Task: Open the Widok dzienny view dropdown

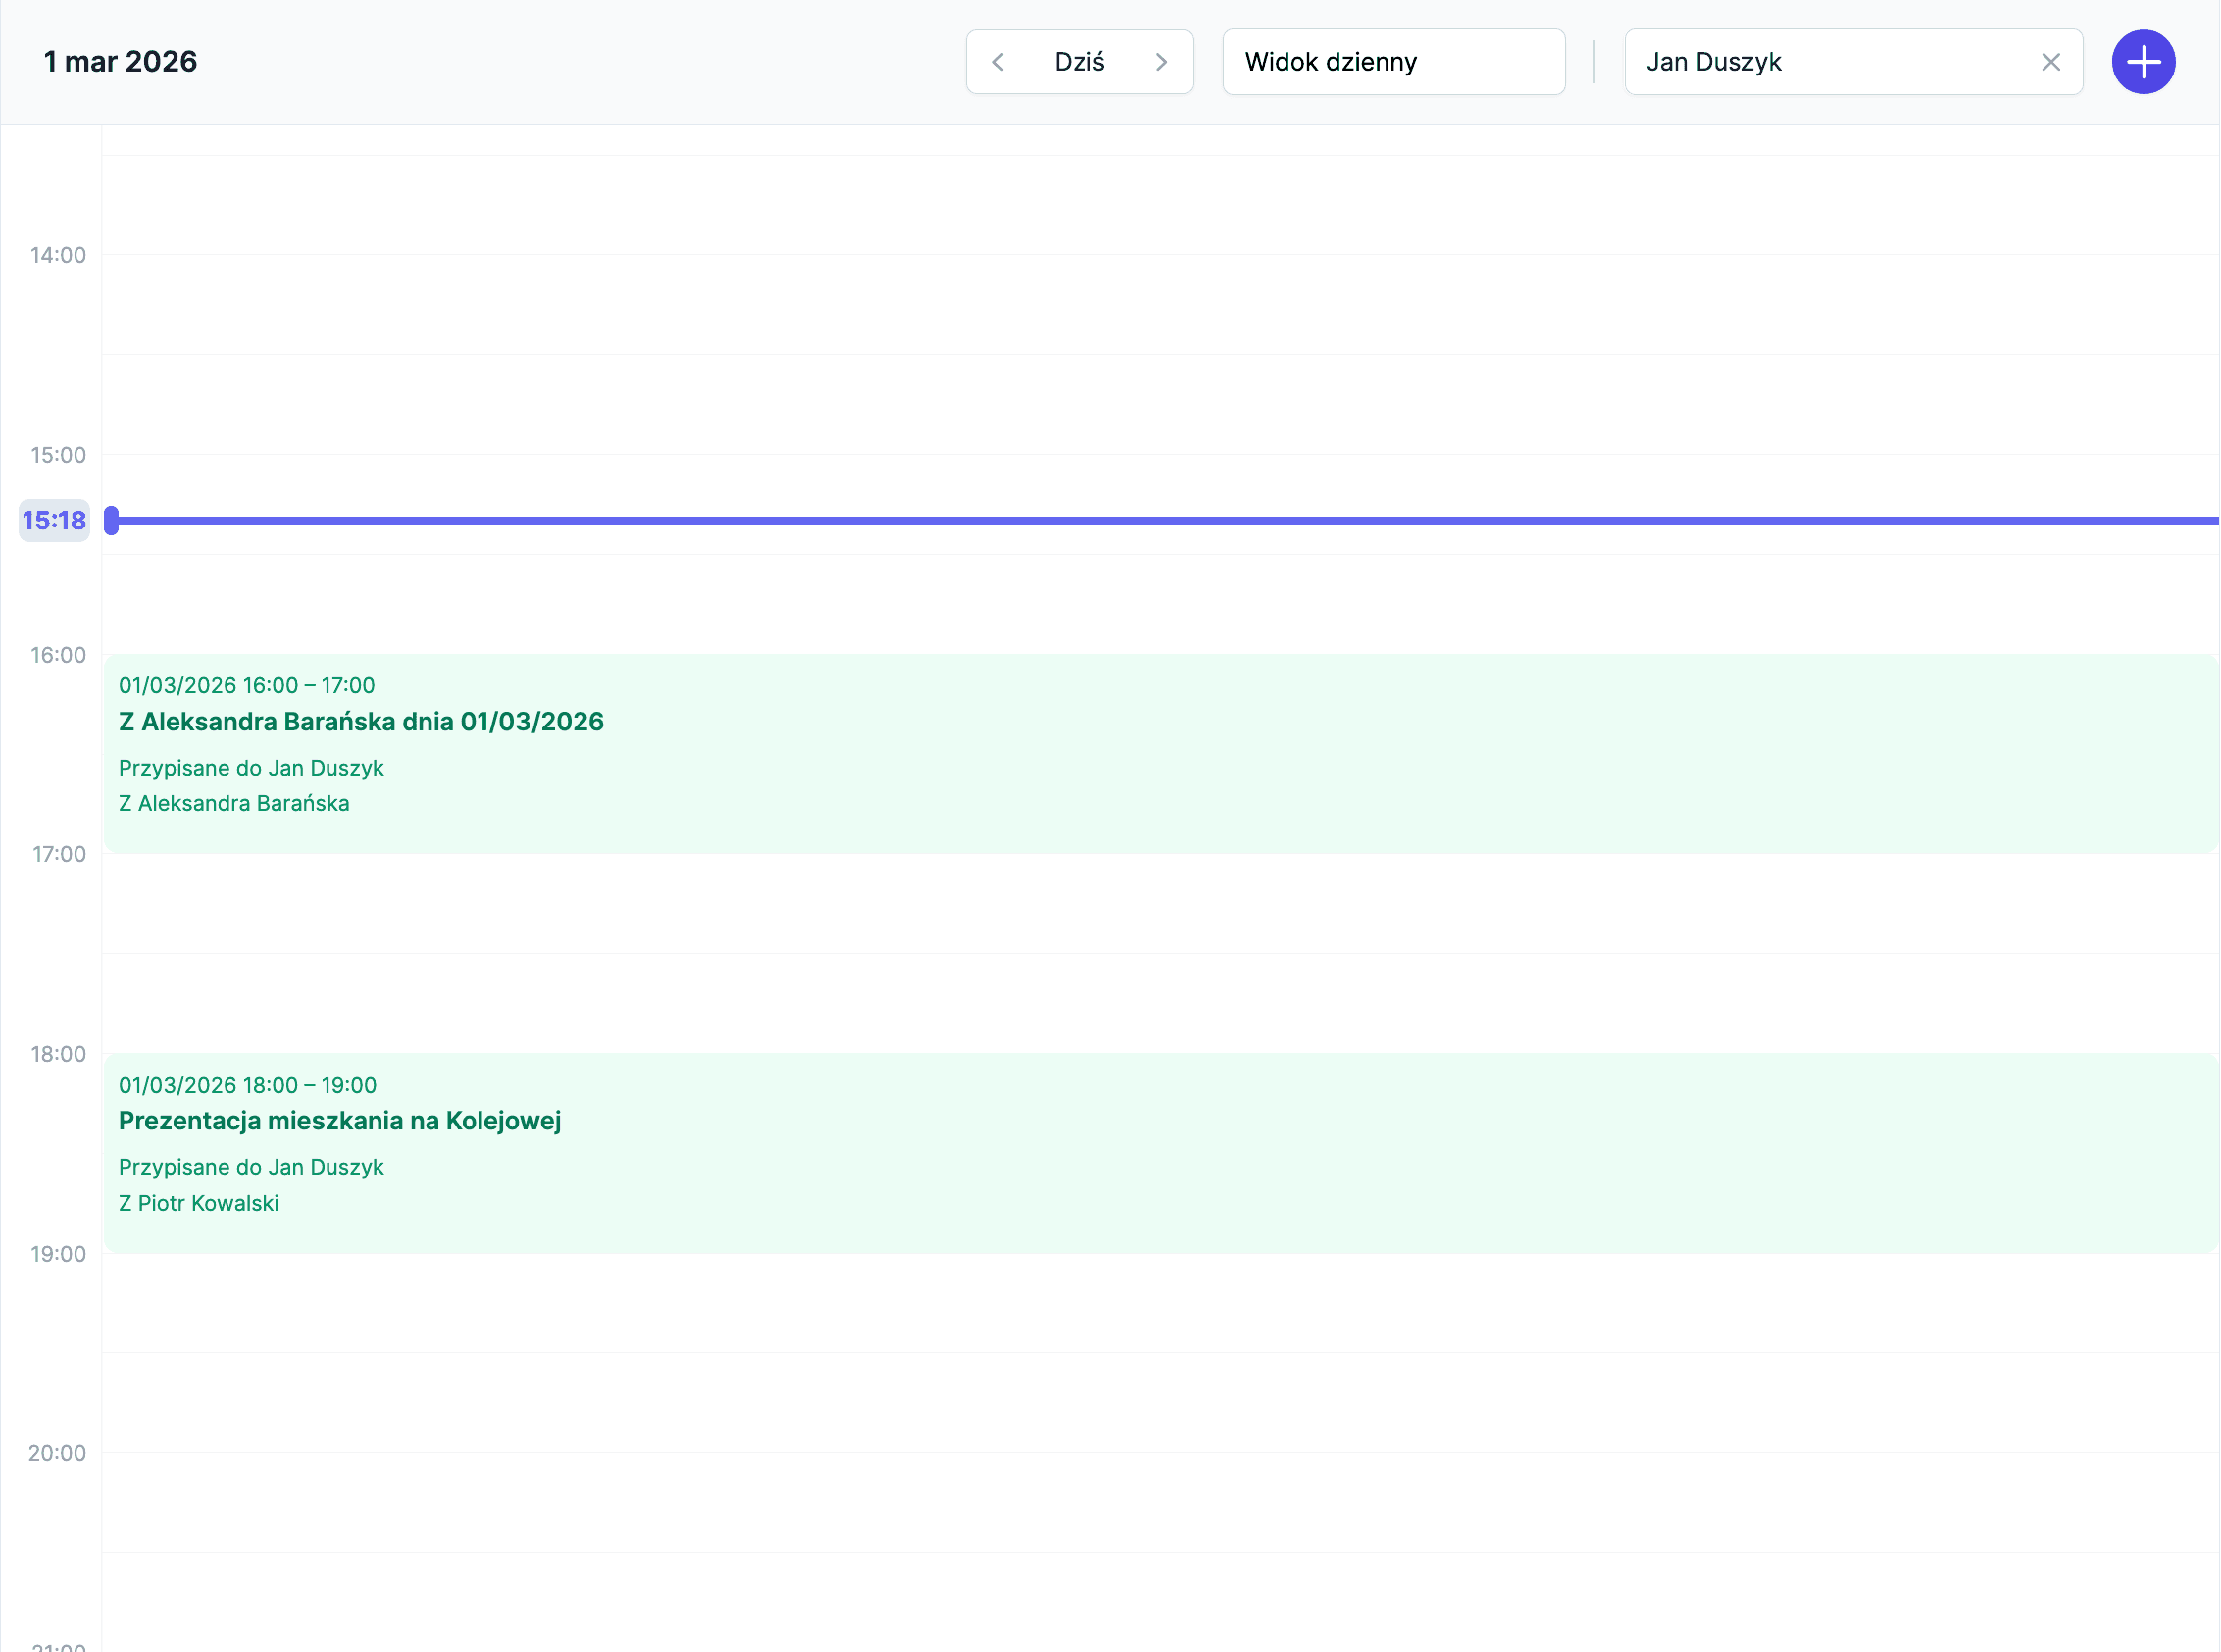Action: click(x=1393, y=62)
